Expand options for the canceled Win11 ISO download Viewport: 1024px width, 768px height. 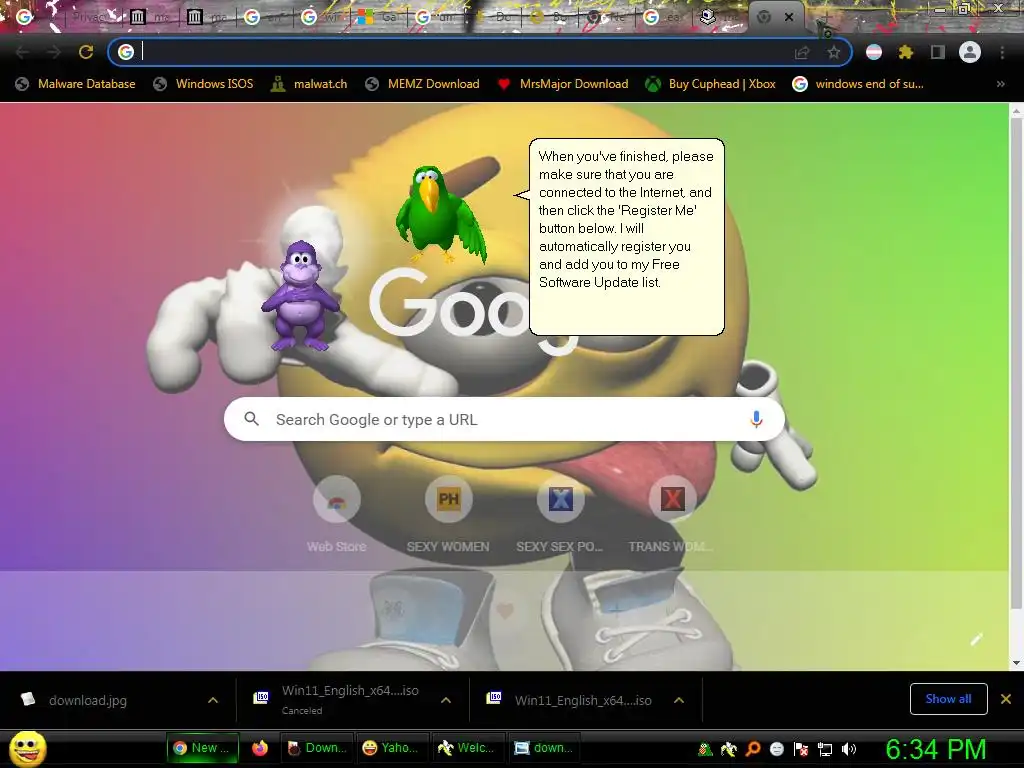[x=446, y=700]
